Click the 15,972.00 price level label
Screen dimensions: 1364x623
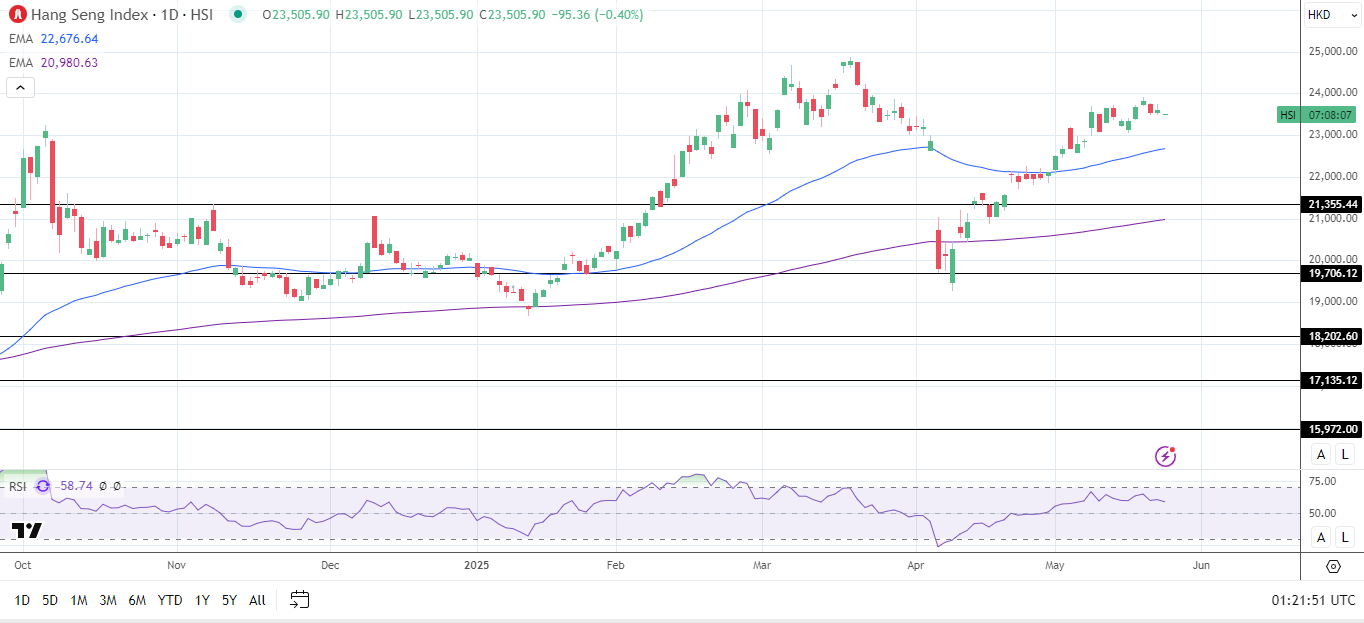pyautogui.click(x=1332, y=430)
